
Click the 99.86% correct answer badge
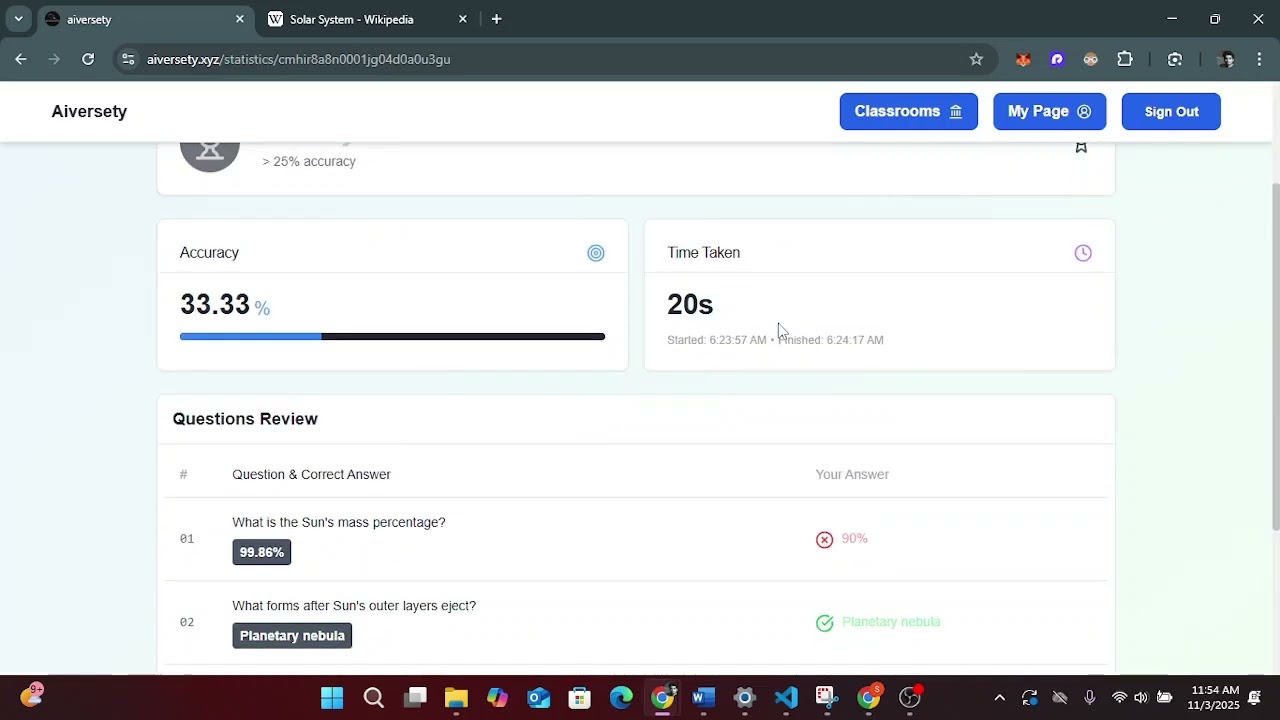[x=262, y=552]
